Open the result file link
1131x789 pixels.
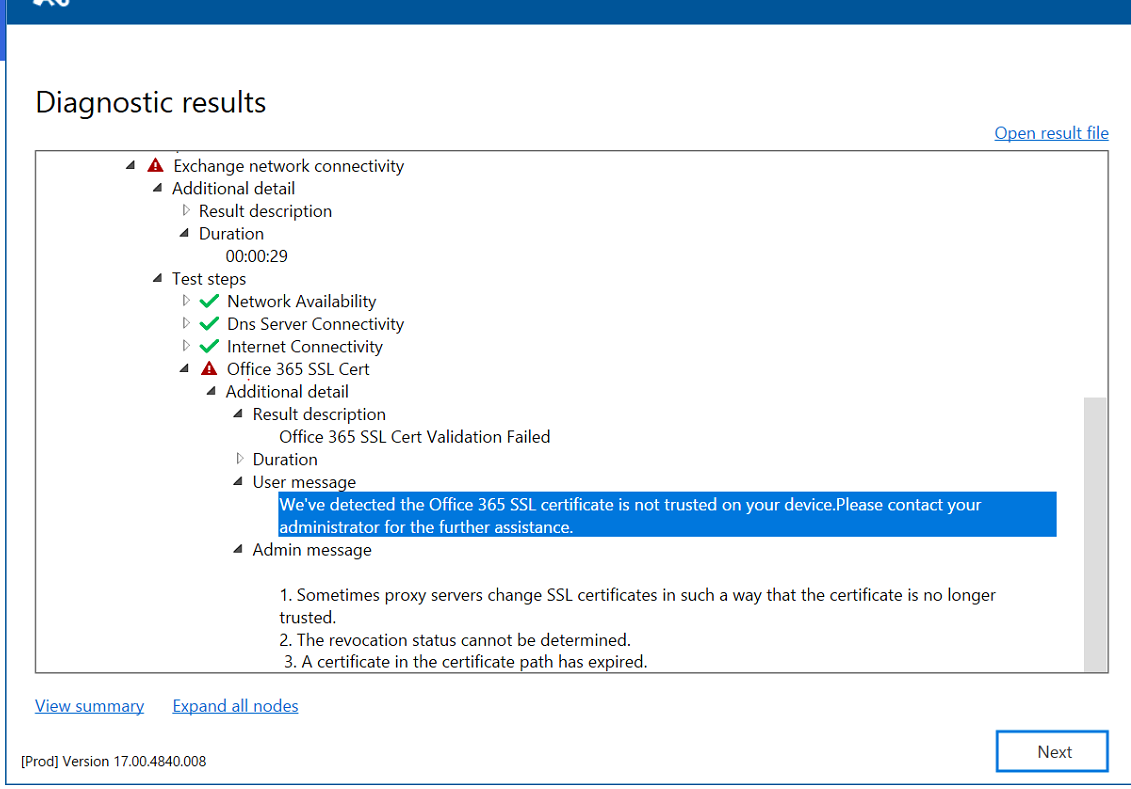(x=1051, y=133)
